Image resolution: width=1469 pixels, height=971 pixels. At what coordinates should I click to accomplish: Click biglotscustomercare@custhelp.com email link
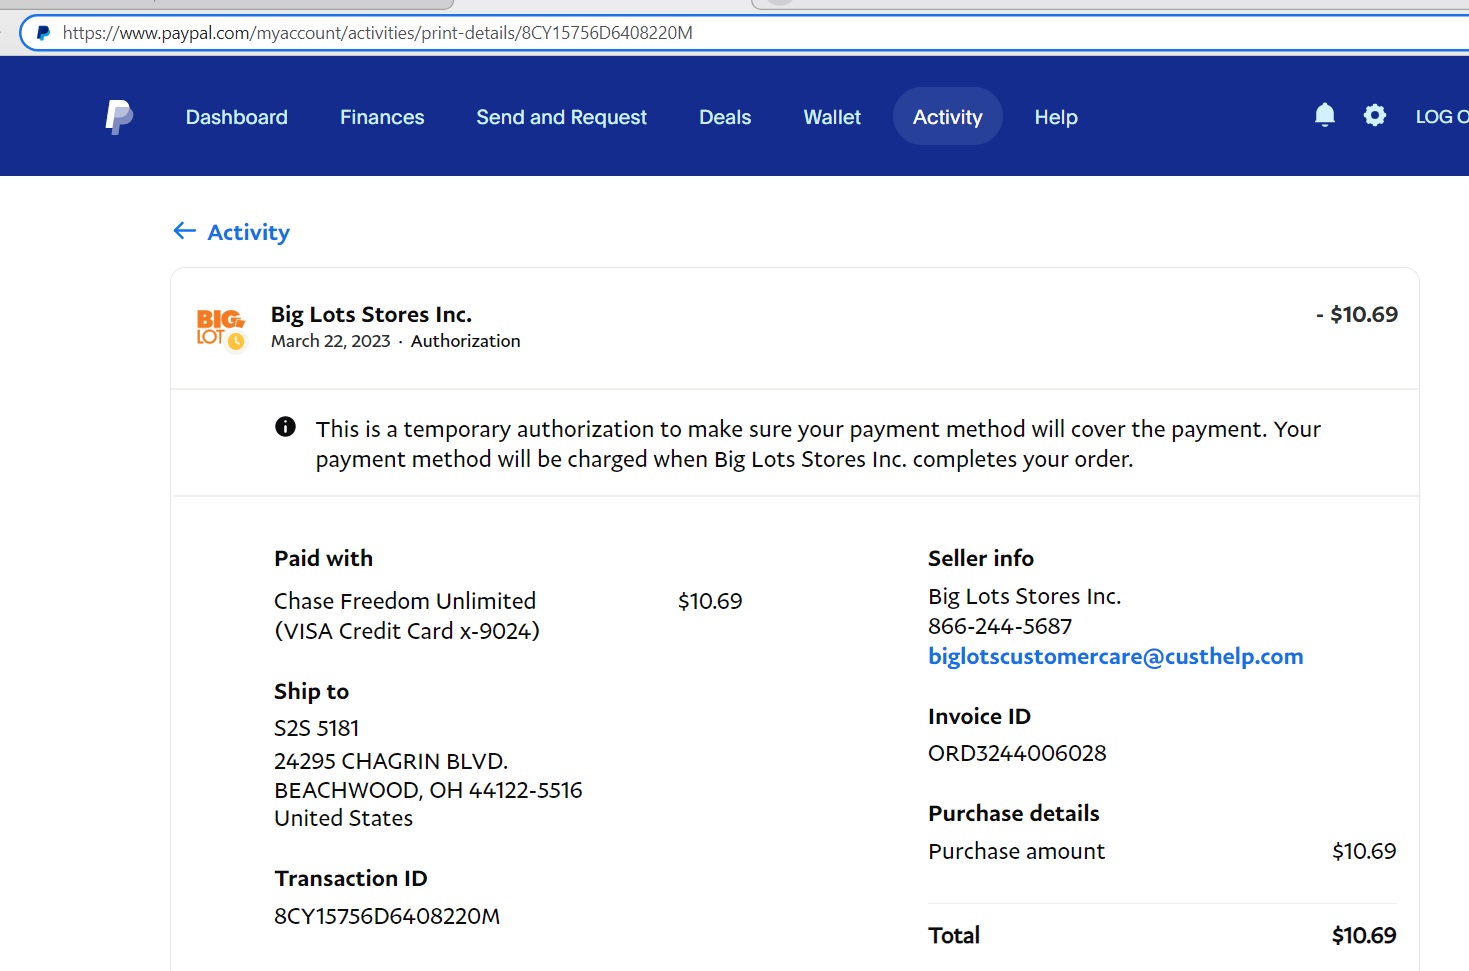[1115, 656]
